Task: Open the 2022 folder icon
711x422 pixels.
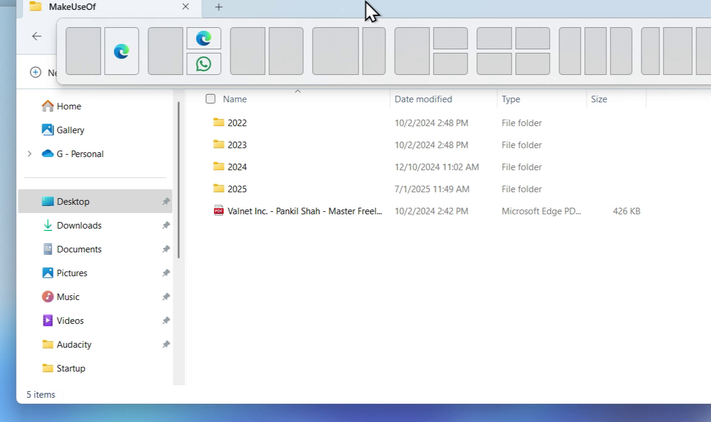Action: [x=219, y=123]
